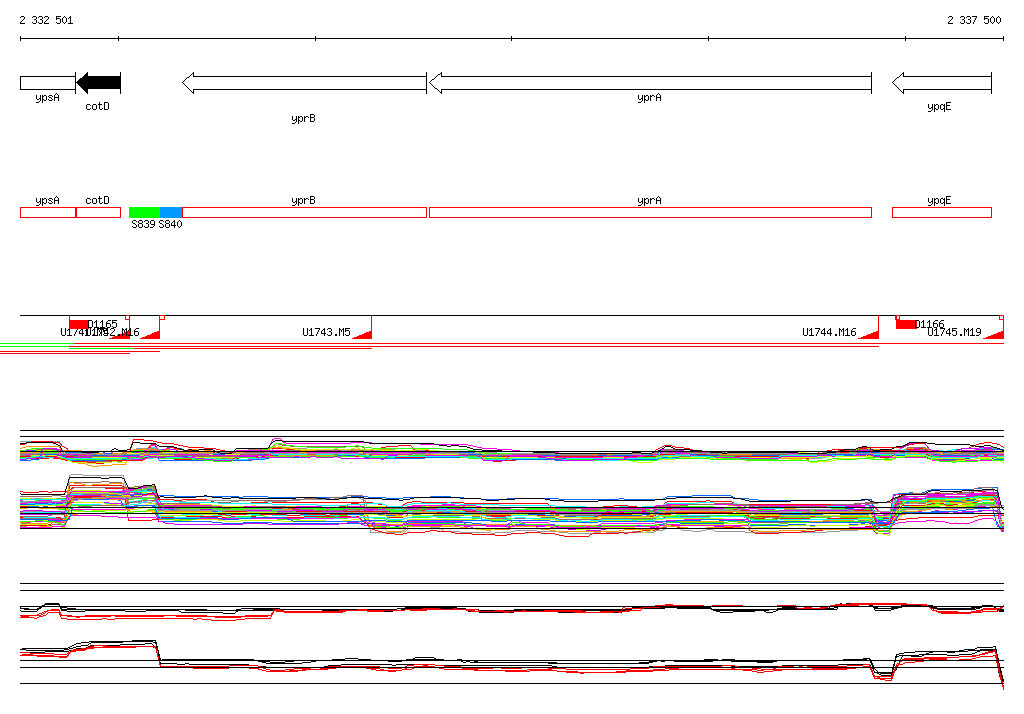Viewport: 1024px width, 714px height.
Task: Click the yprB label under the top gene arrow
Action: click(x=304, y=118)
